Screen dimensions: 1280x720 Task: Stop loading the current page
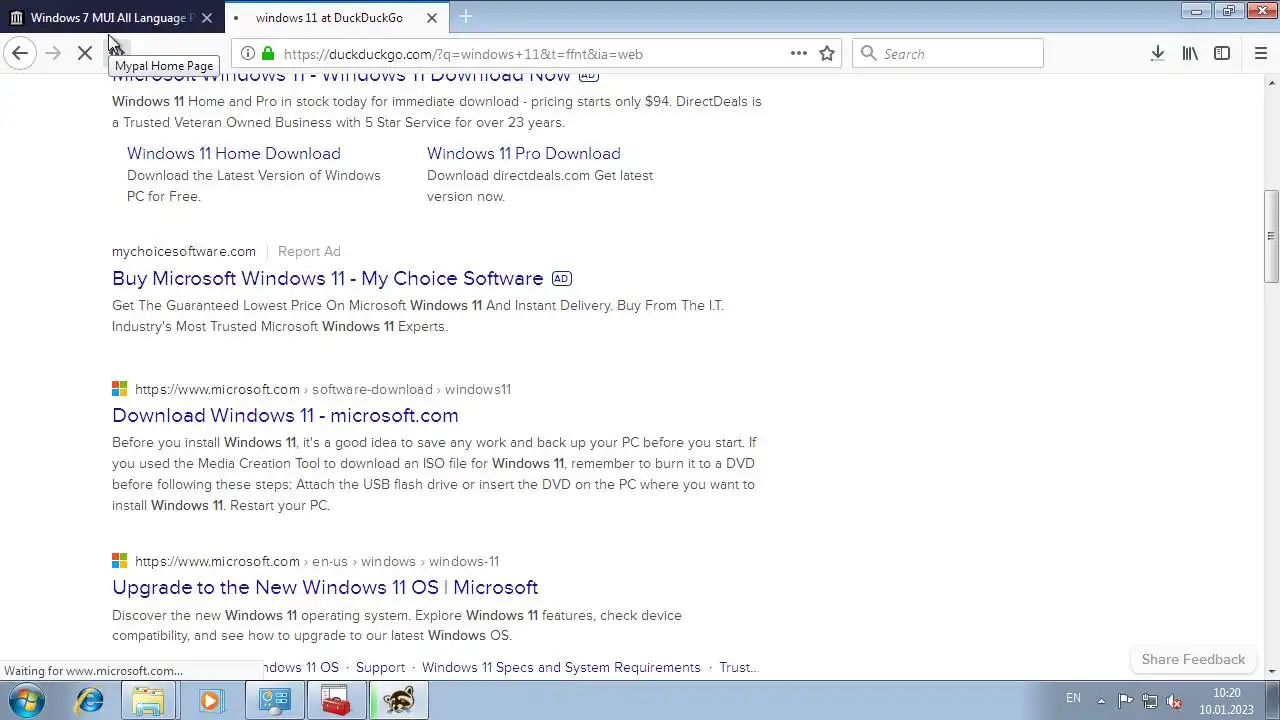click(86, 53)
